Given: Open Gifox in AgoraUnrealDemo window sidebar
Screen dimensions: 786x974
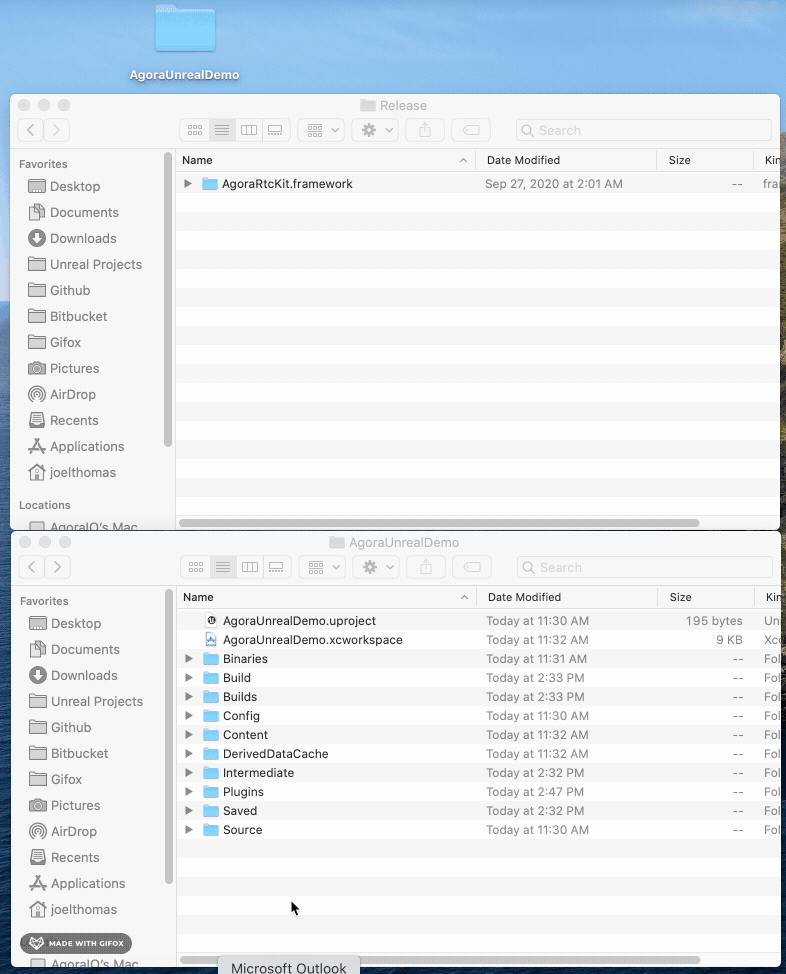Looking at the screenshot, I should point(55,780).
